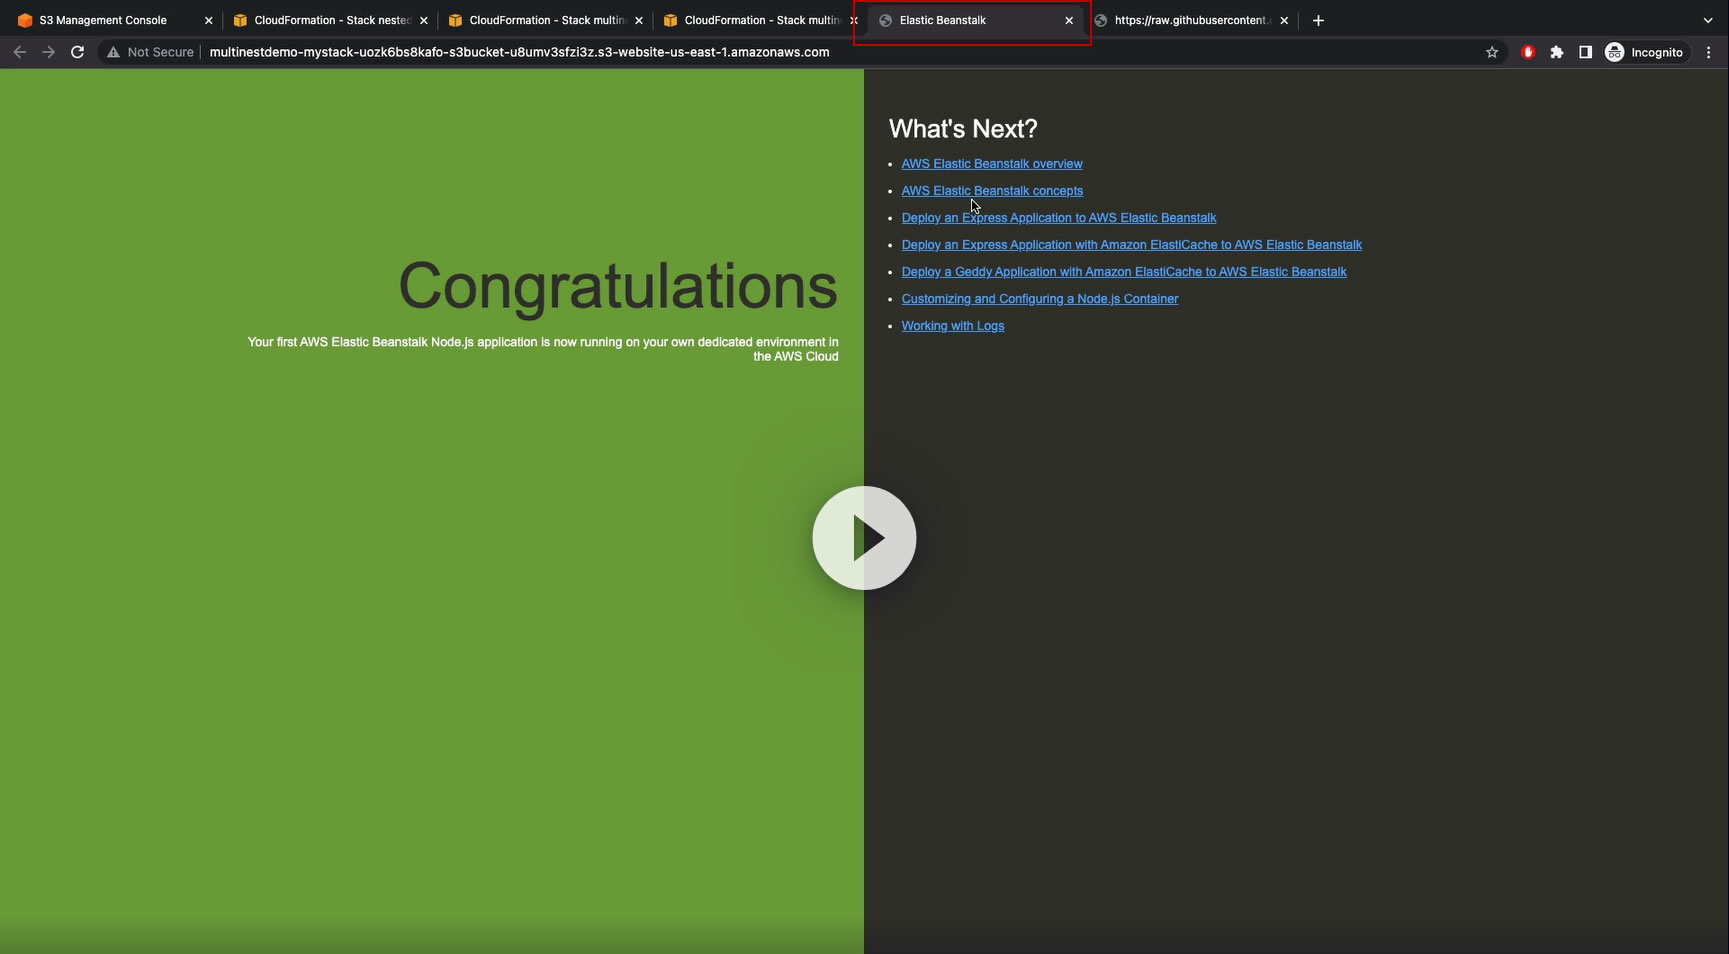Close the raw.githubusercontent tab

click(x=1284, y=20)
